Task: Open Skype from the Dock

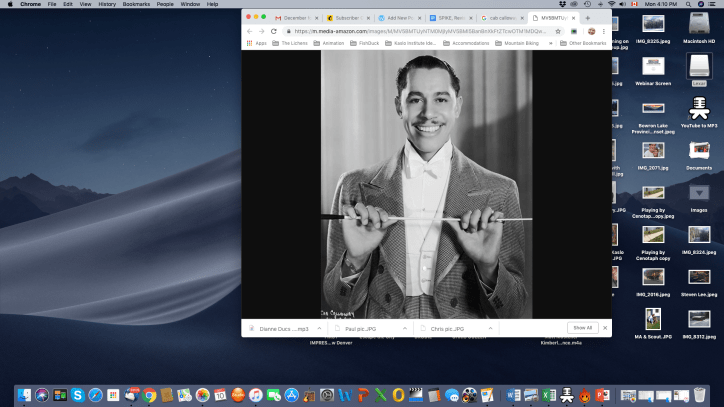Action: (x=77, y=395)
